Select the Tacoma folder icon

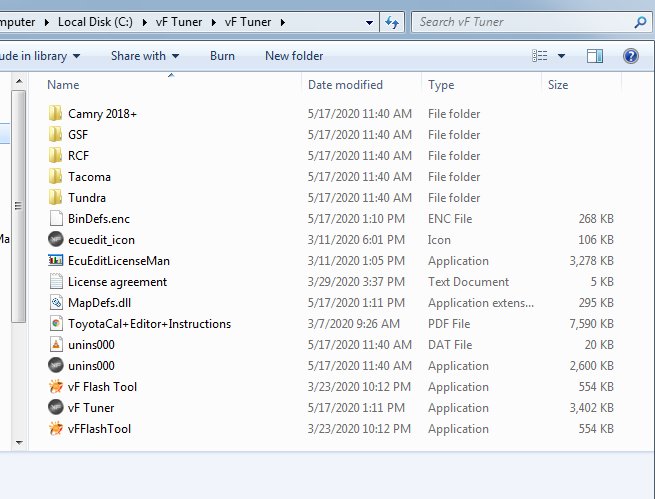(56, 177)
